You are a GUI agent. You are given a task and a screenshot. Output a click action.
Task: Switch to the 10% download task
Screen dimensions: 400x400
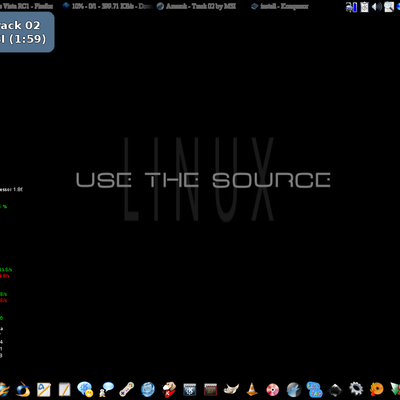pos(107,6)
